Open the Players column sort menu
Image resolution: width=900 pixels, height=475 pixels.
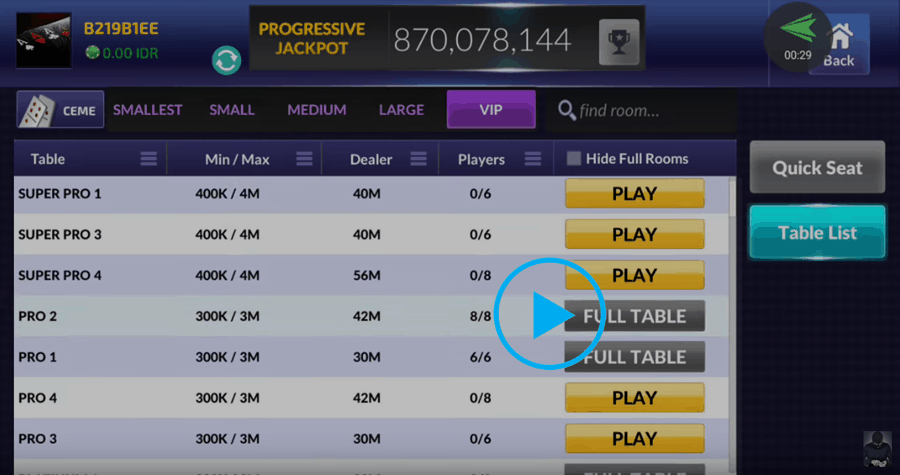pos(533,159)
